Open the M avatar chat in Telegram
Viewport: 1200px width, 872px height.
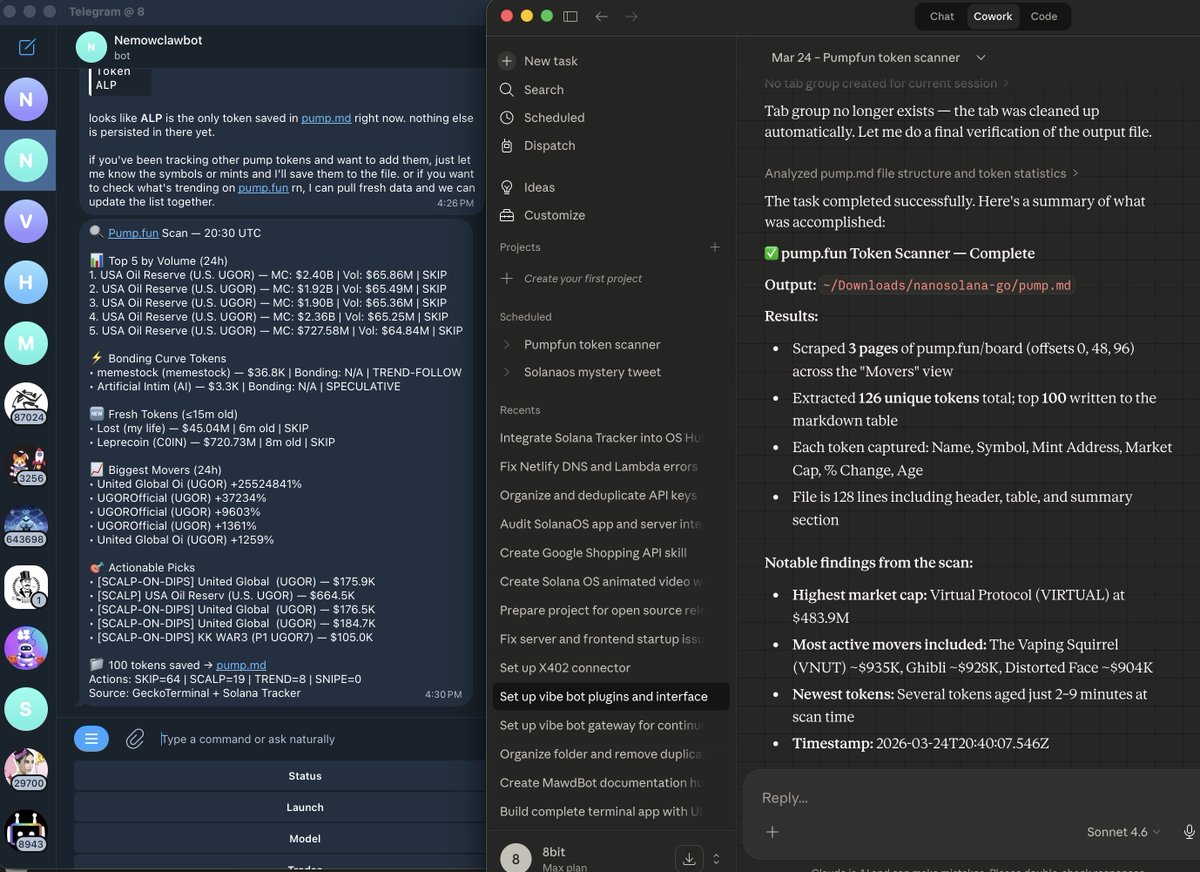(26, 344)
